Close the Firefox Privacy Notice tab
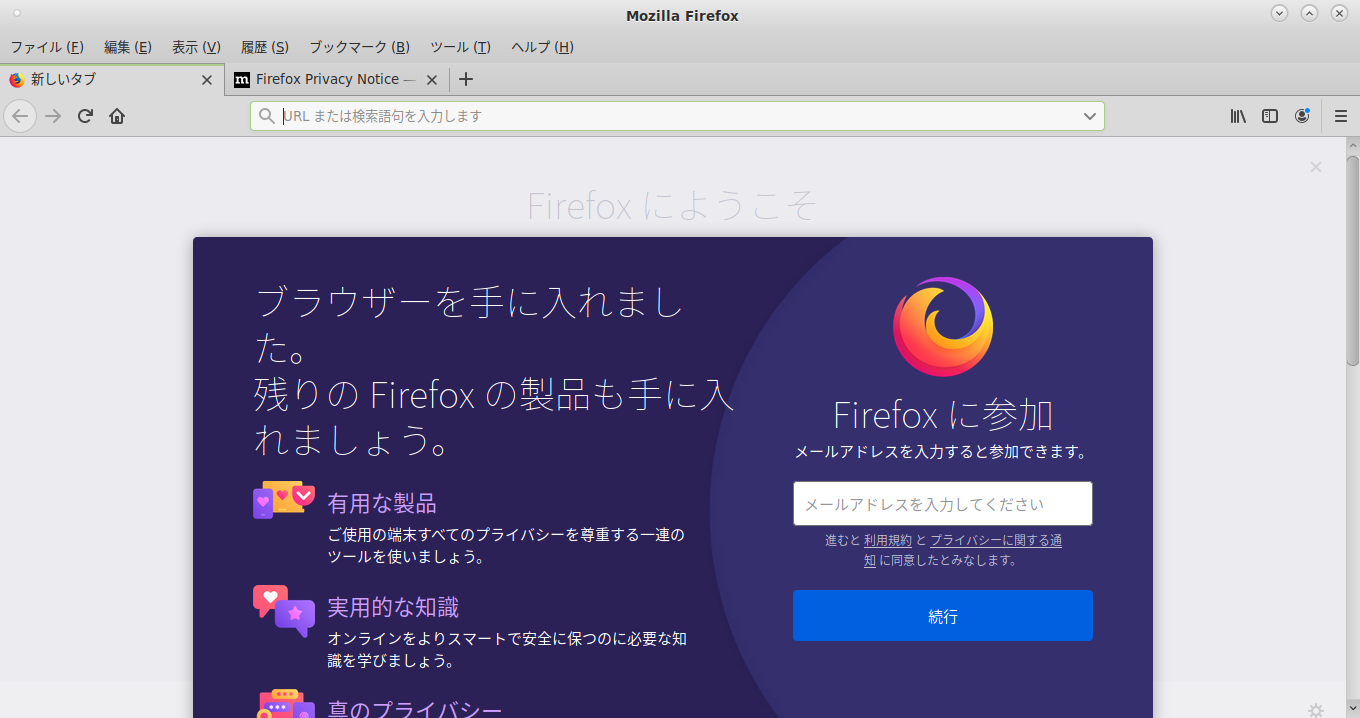The height and width of the screenshot is (718, 1360). 432,80
